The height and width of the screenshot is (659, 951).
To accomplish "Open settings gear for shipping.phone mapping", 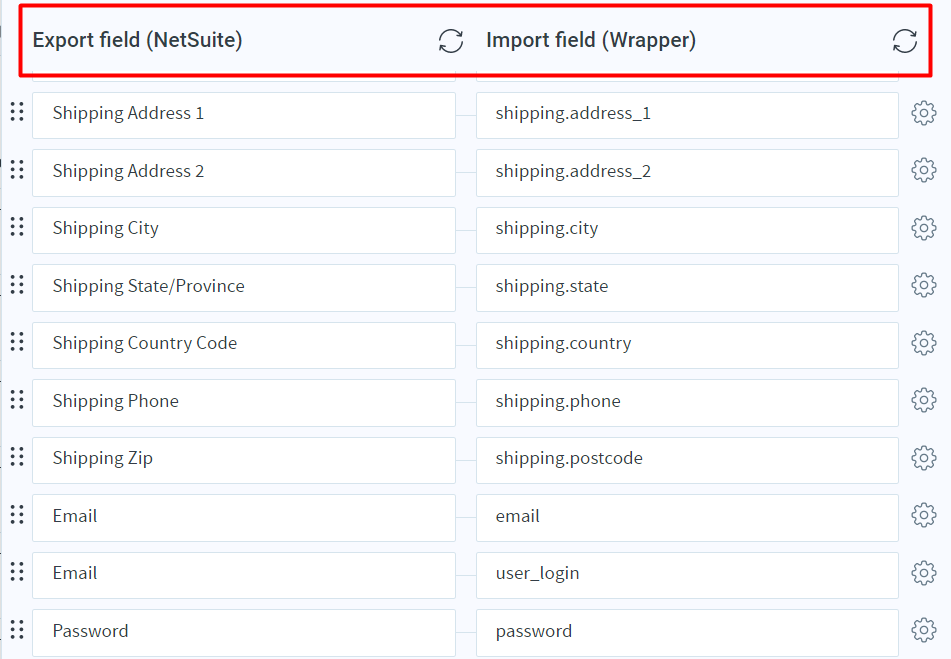I will click(x=924, y=400).
